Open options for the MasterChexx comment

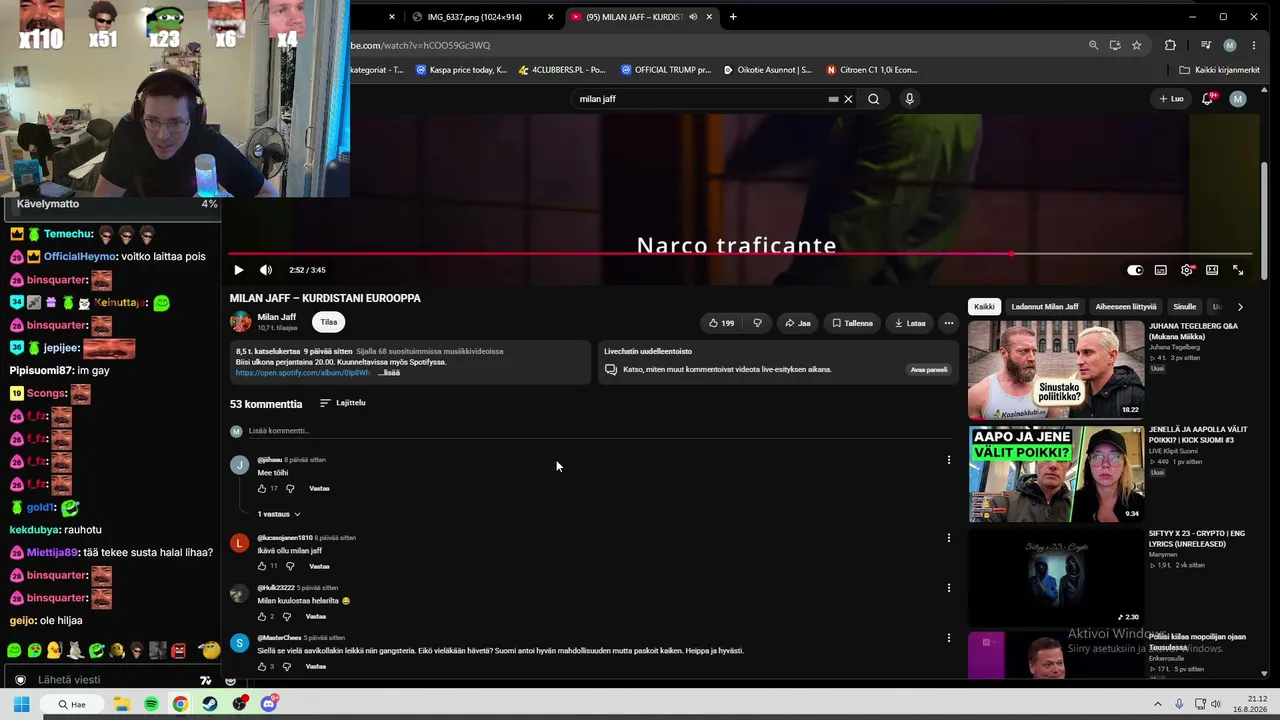point(948,638)
